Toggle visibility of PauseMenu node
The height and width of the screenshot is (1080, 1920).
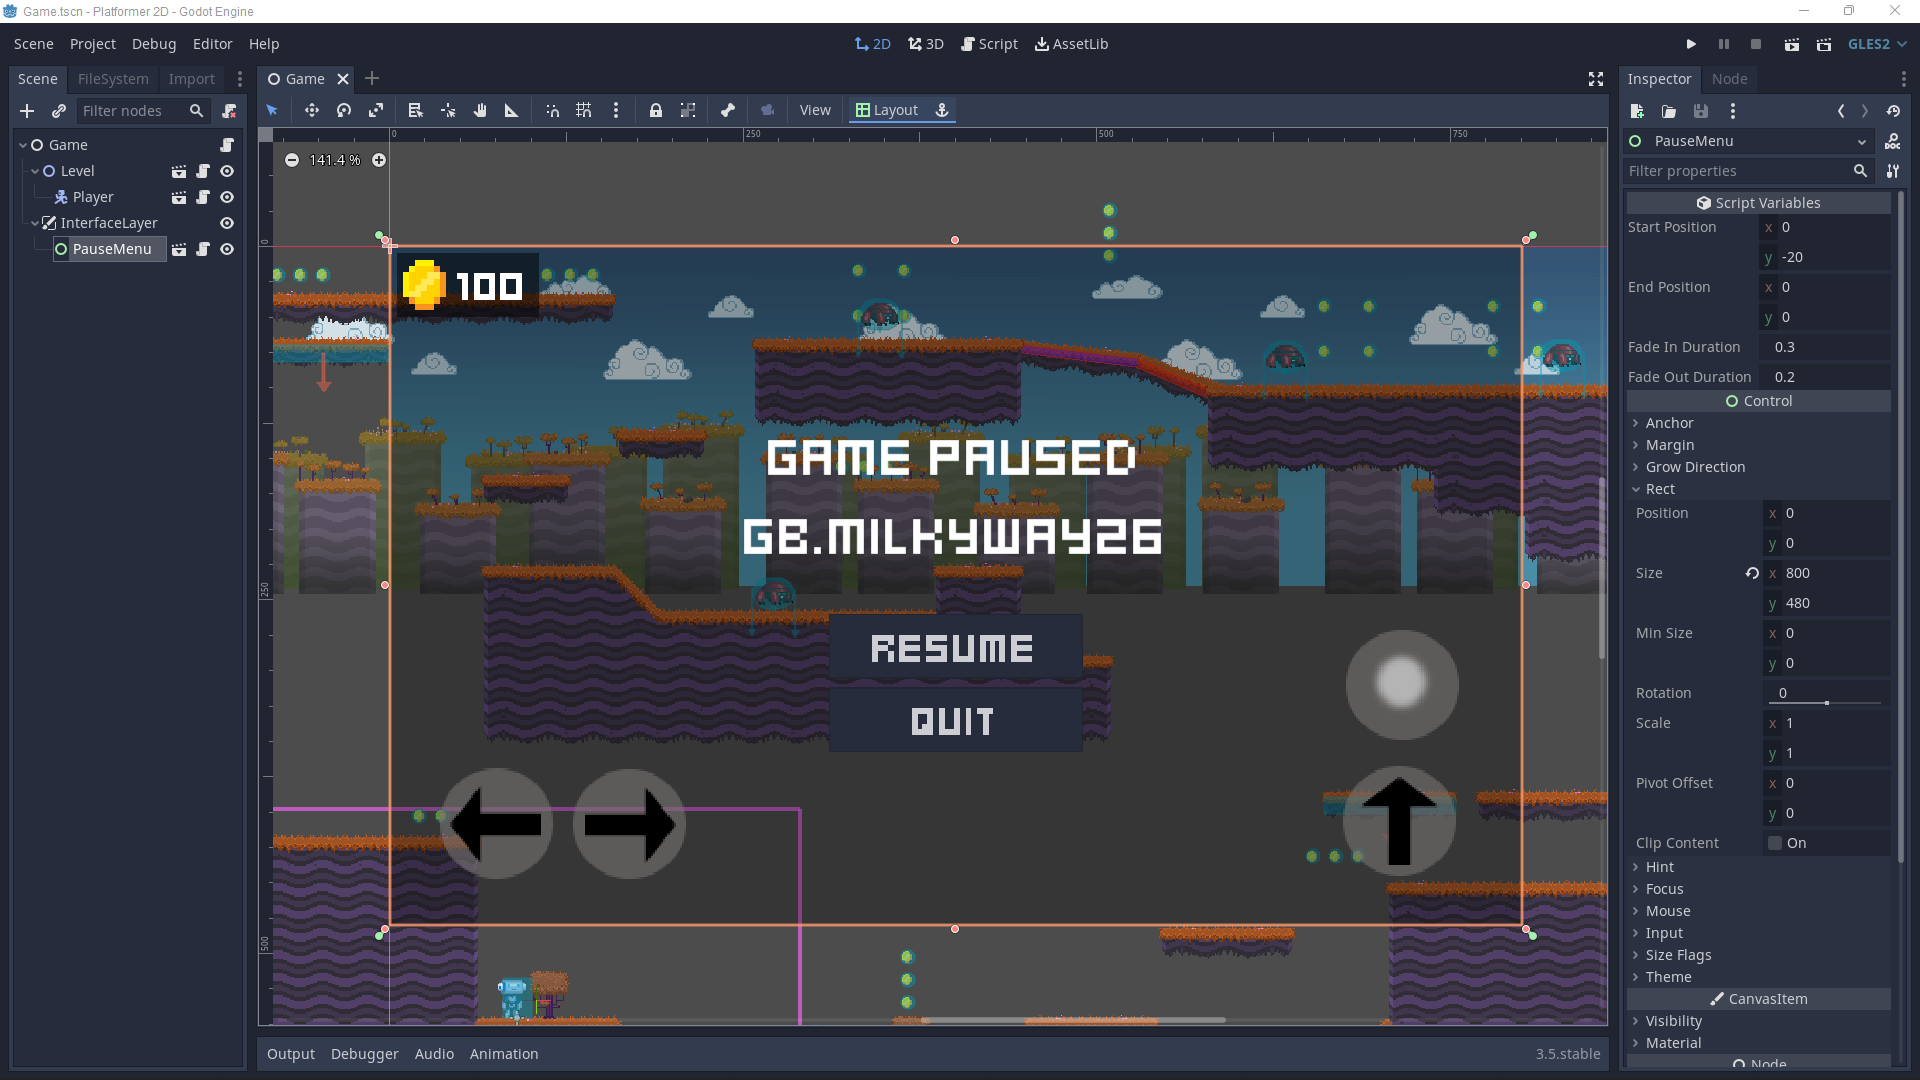click(x=227, y=249)
